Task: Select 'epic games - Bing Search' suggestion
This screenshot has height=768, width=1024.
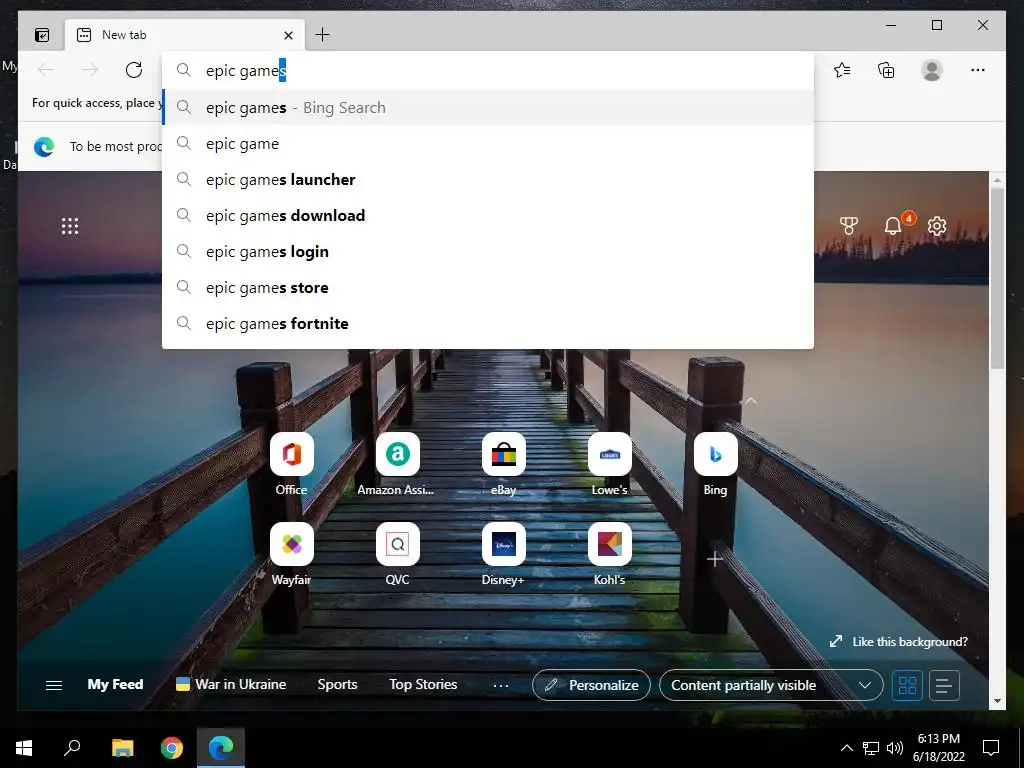Action: [x=488, y=108]
